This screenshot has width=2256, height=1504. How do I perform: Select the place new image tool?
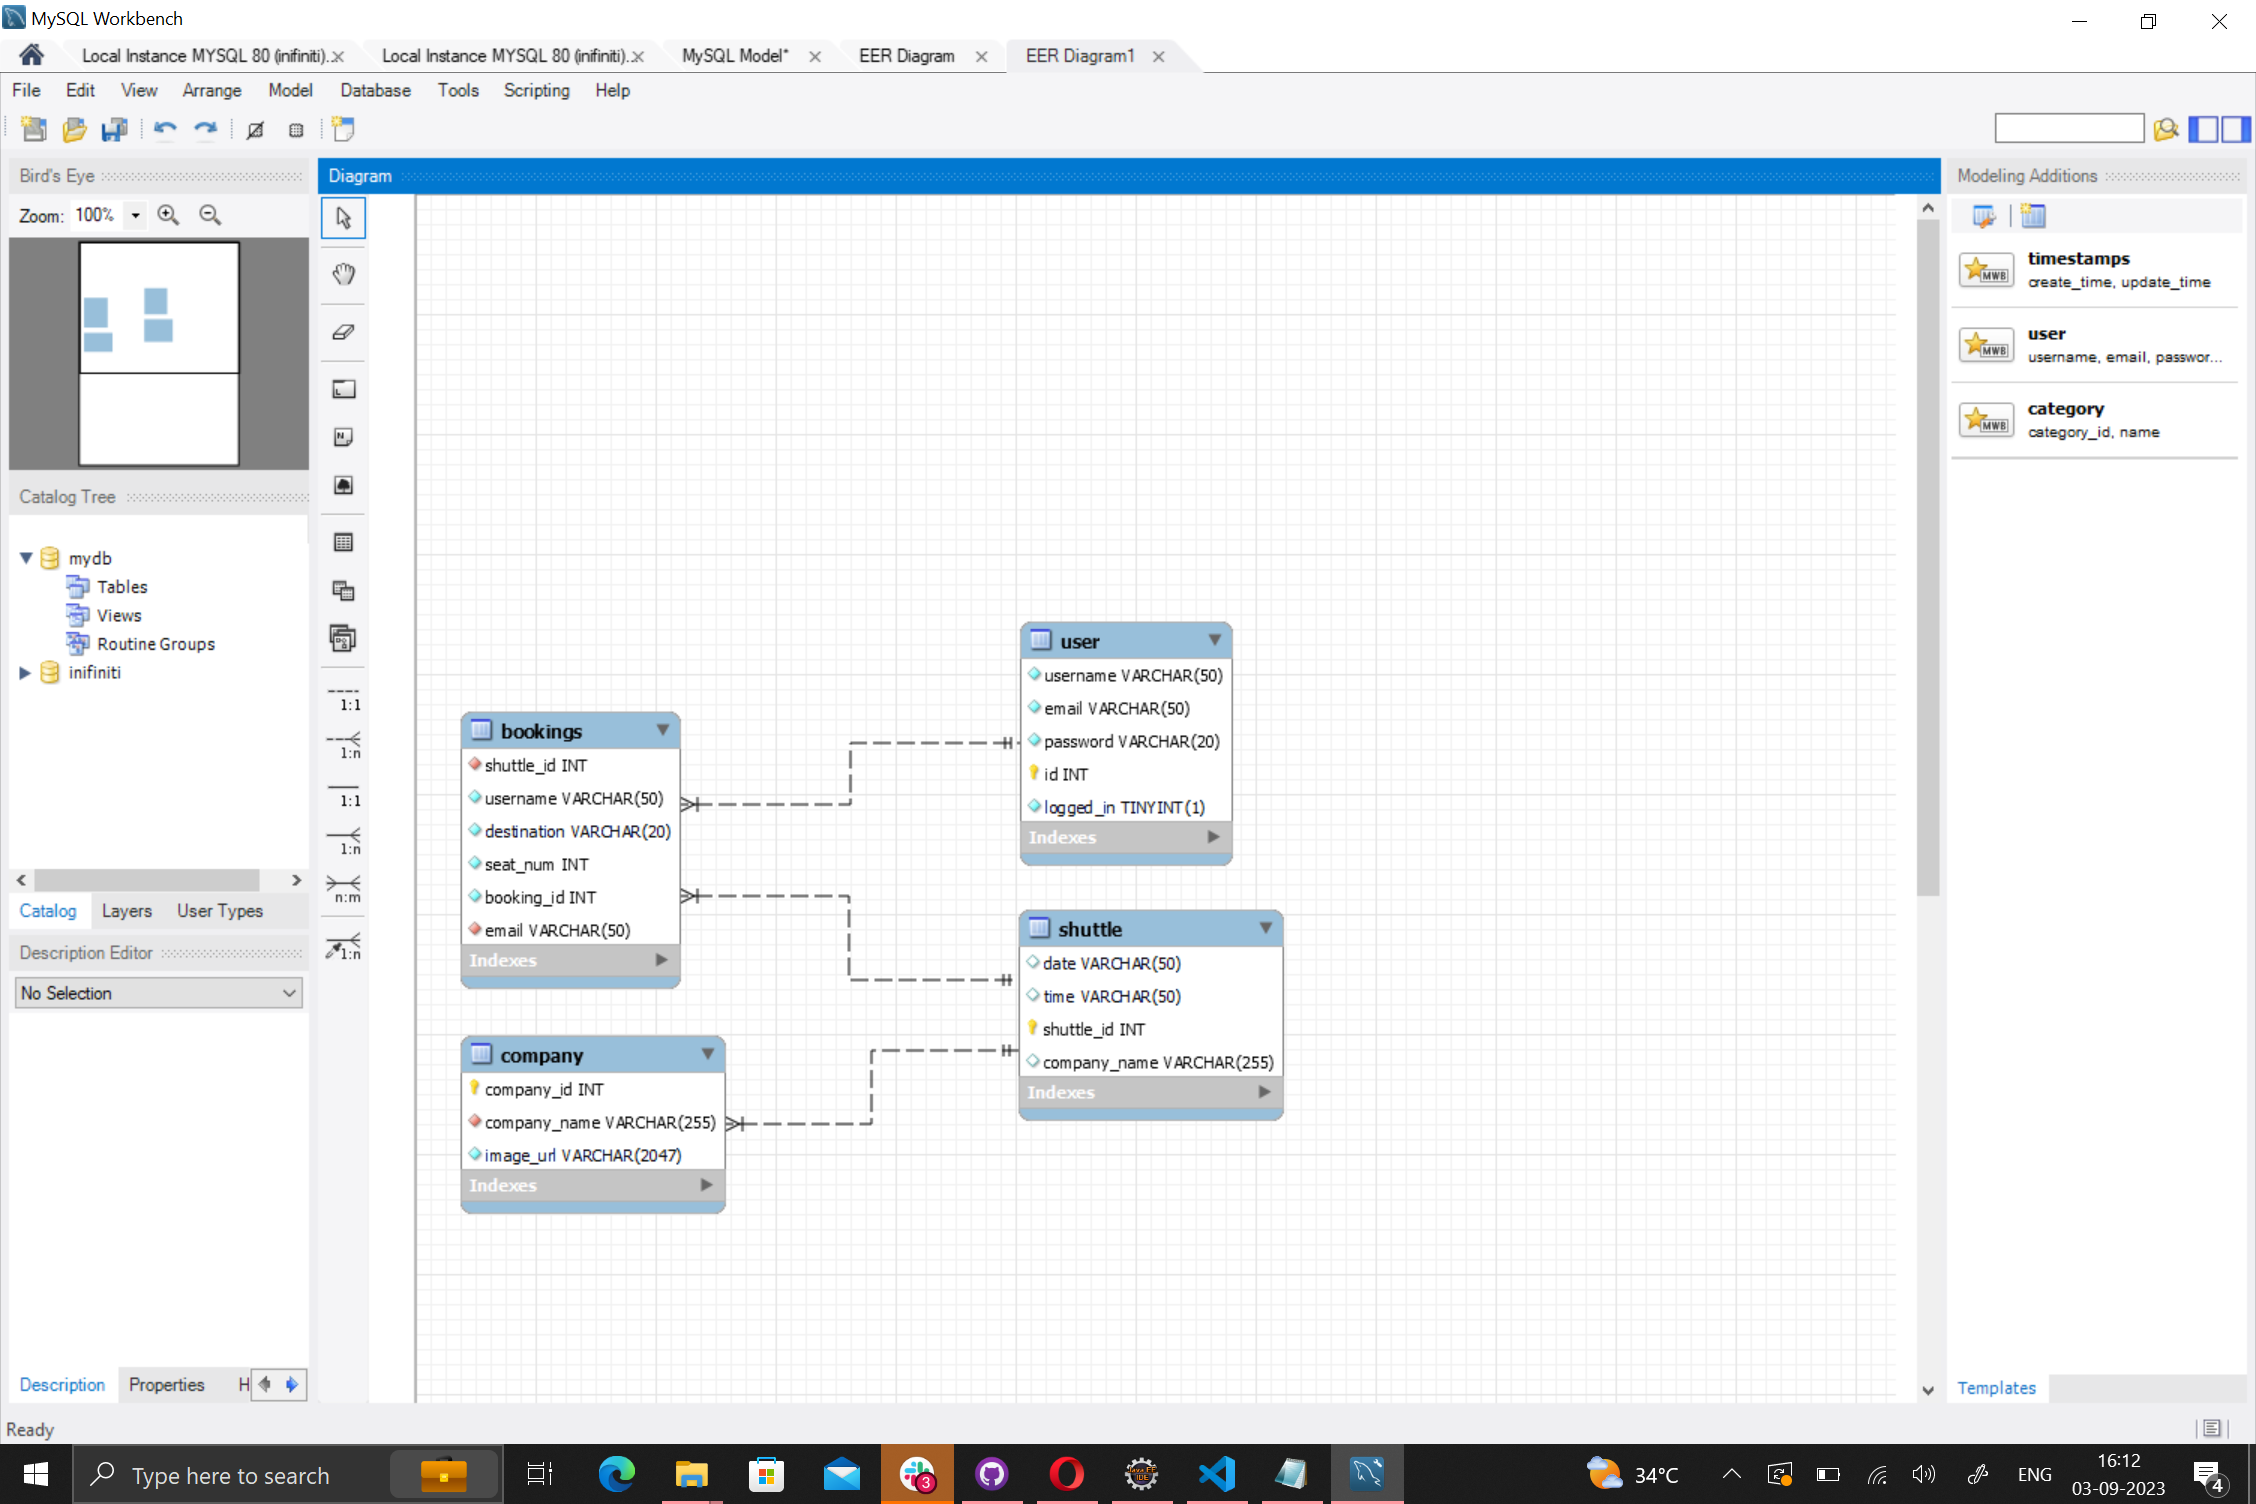[x=343, y=485]
